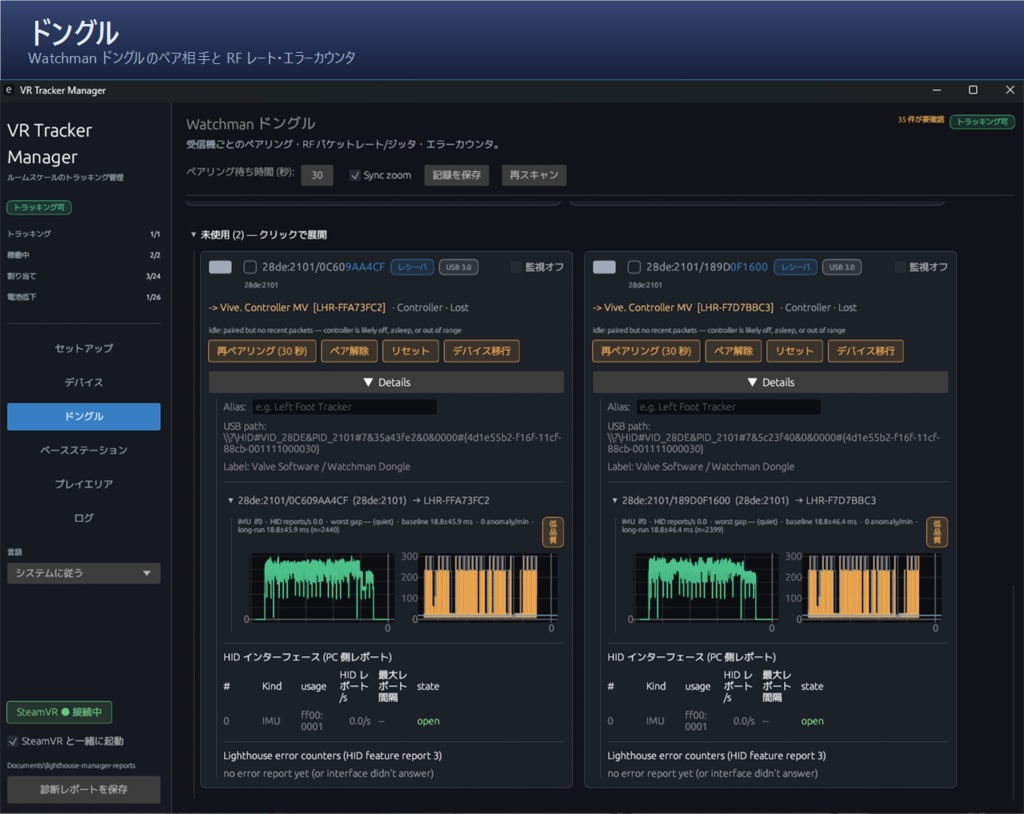Toggle the Sync zoom checkbox
1024x814 pixels.
[x=355, y=175]
